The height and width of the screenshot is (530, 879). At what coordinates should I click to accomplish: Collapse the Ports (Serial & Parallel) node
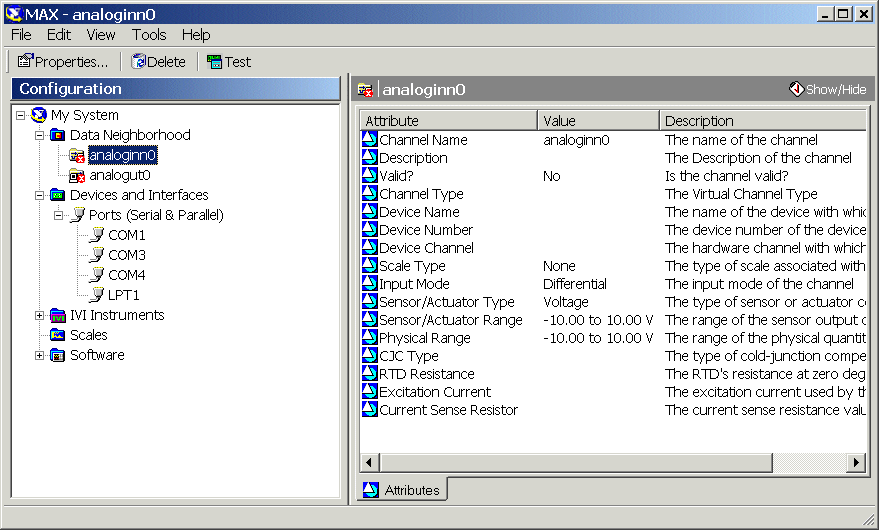click(x=59, y=215)
